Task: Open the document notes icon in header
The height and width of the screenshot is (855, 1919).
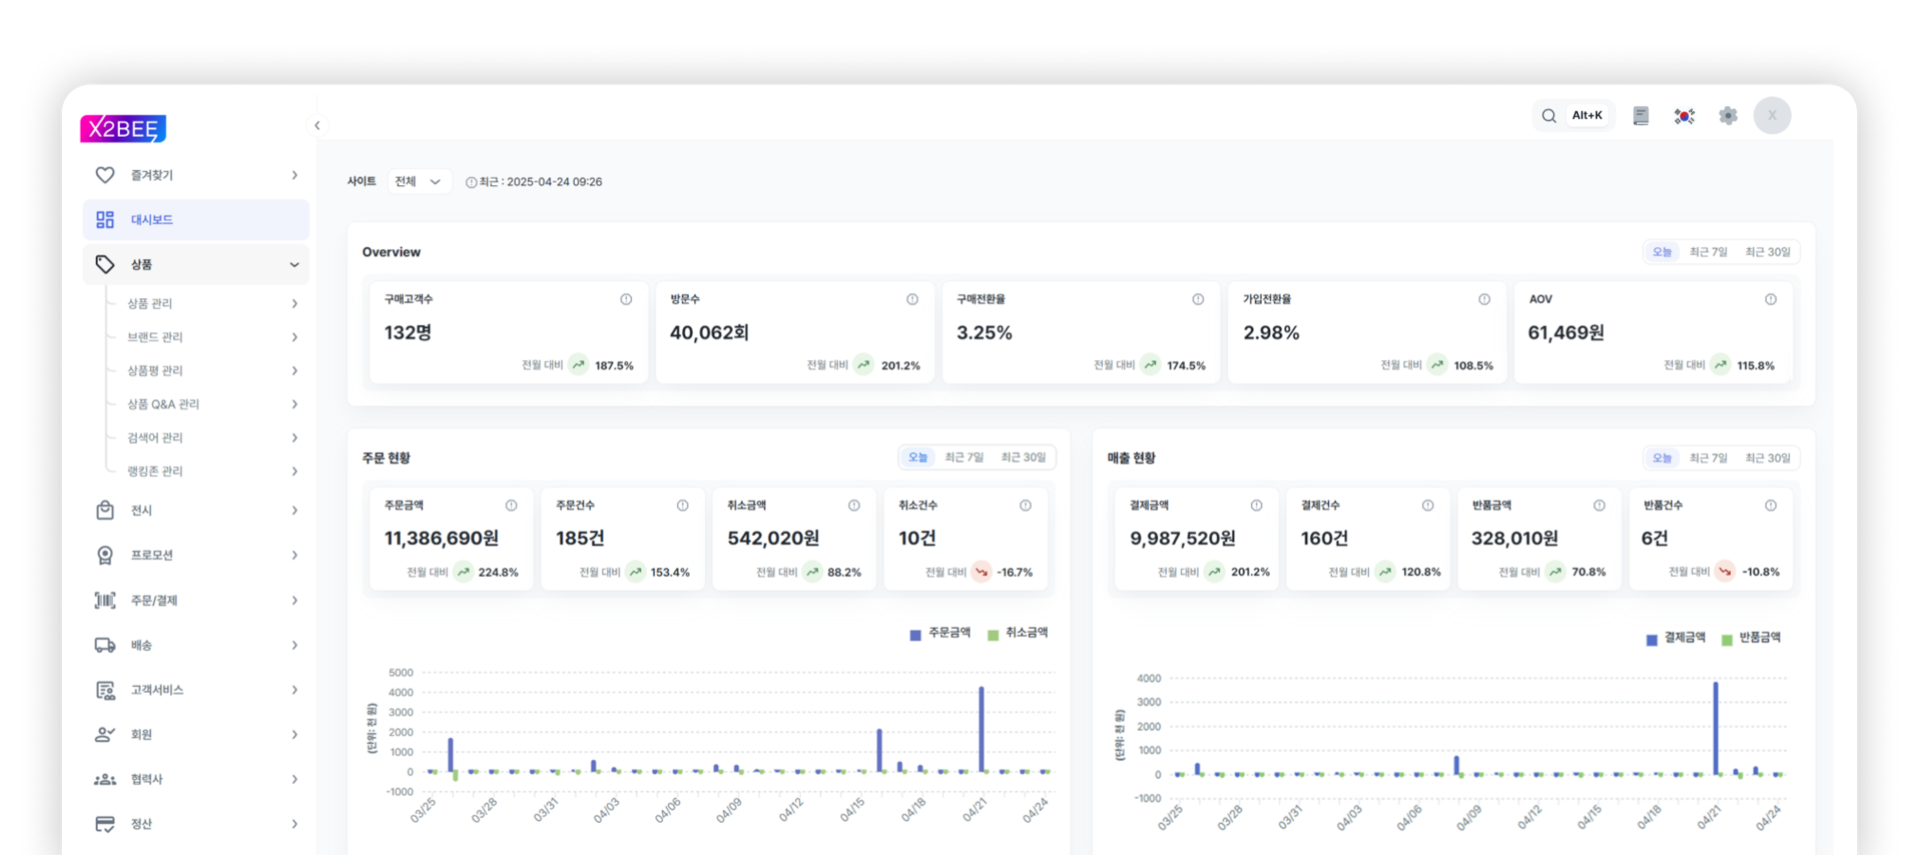Action: [1641, 116]
